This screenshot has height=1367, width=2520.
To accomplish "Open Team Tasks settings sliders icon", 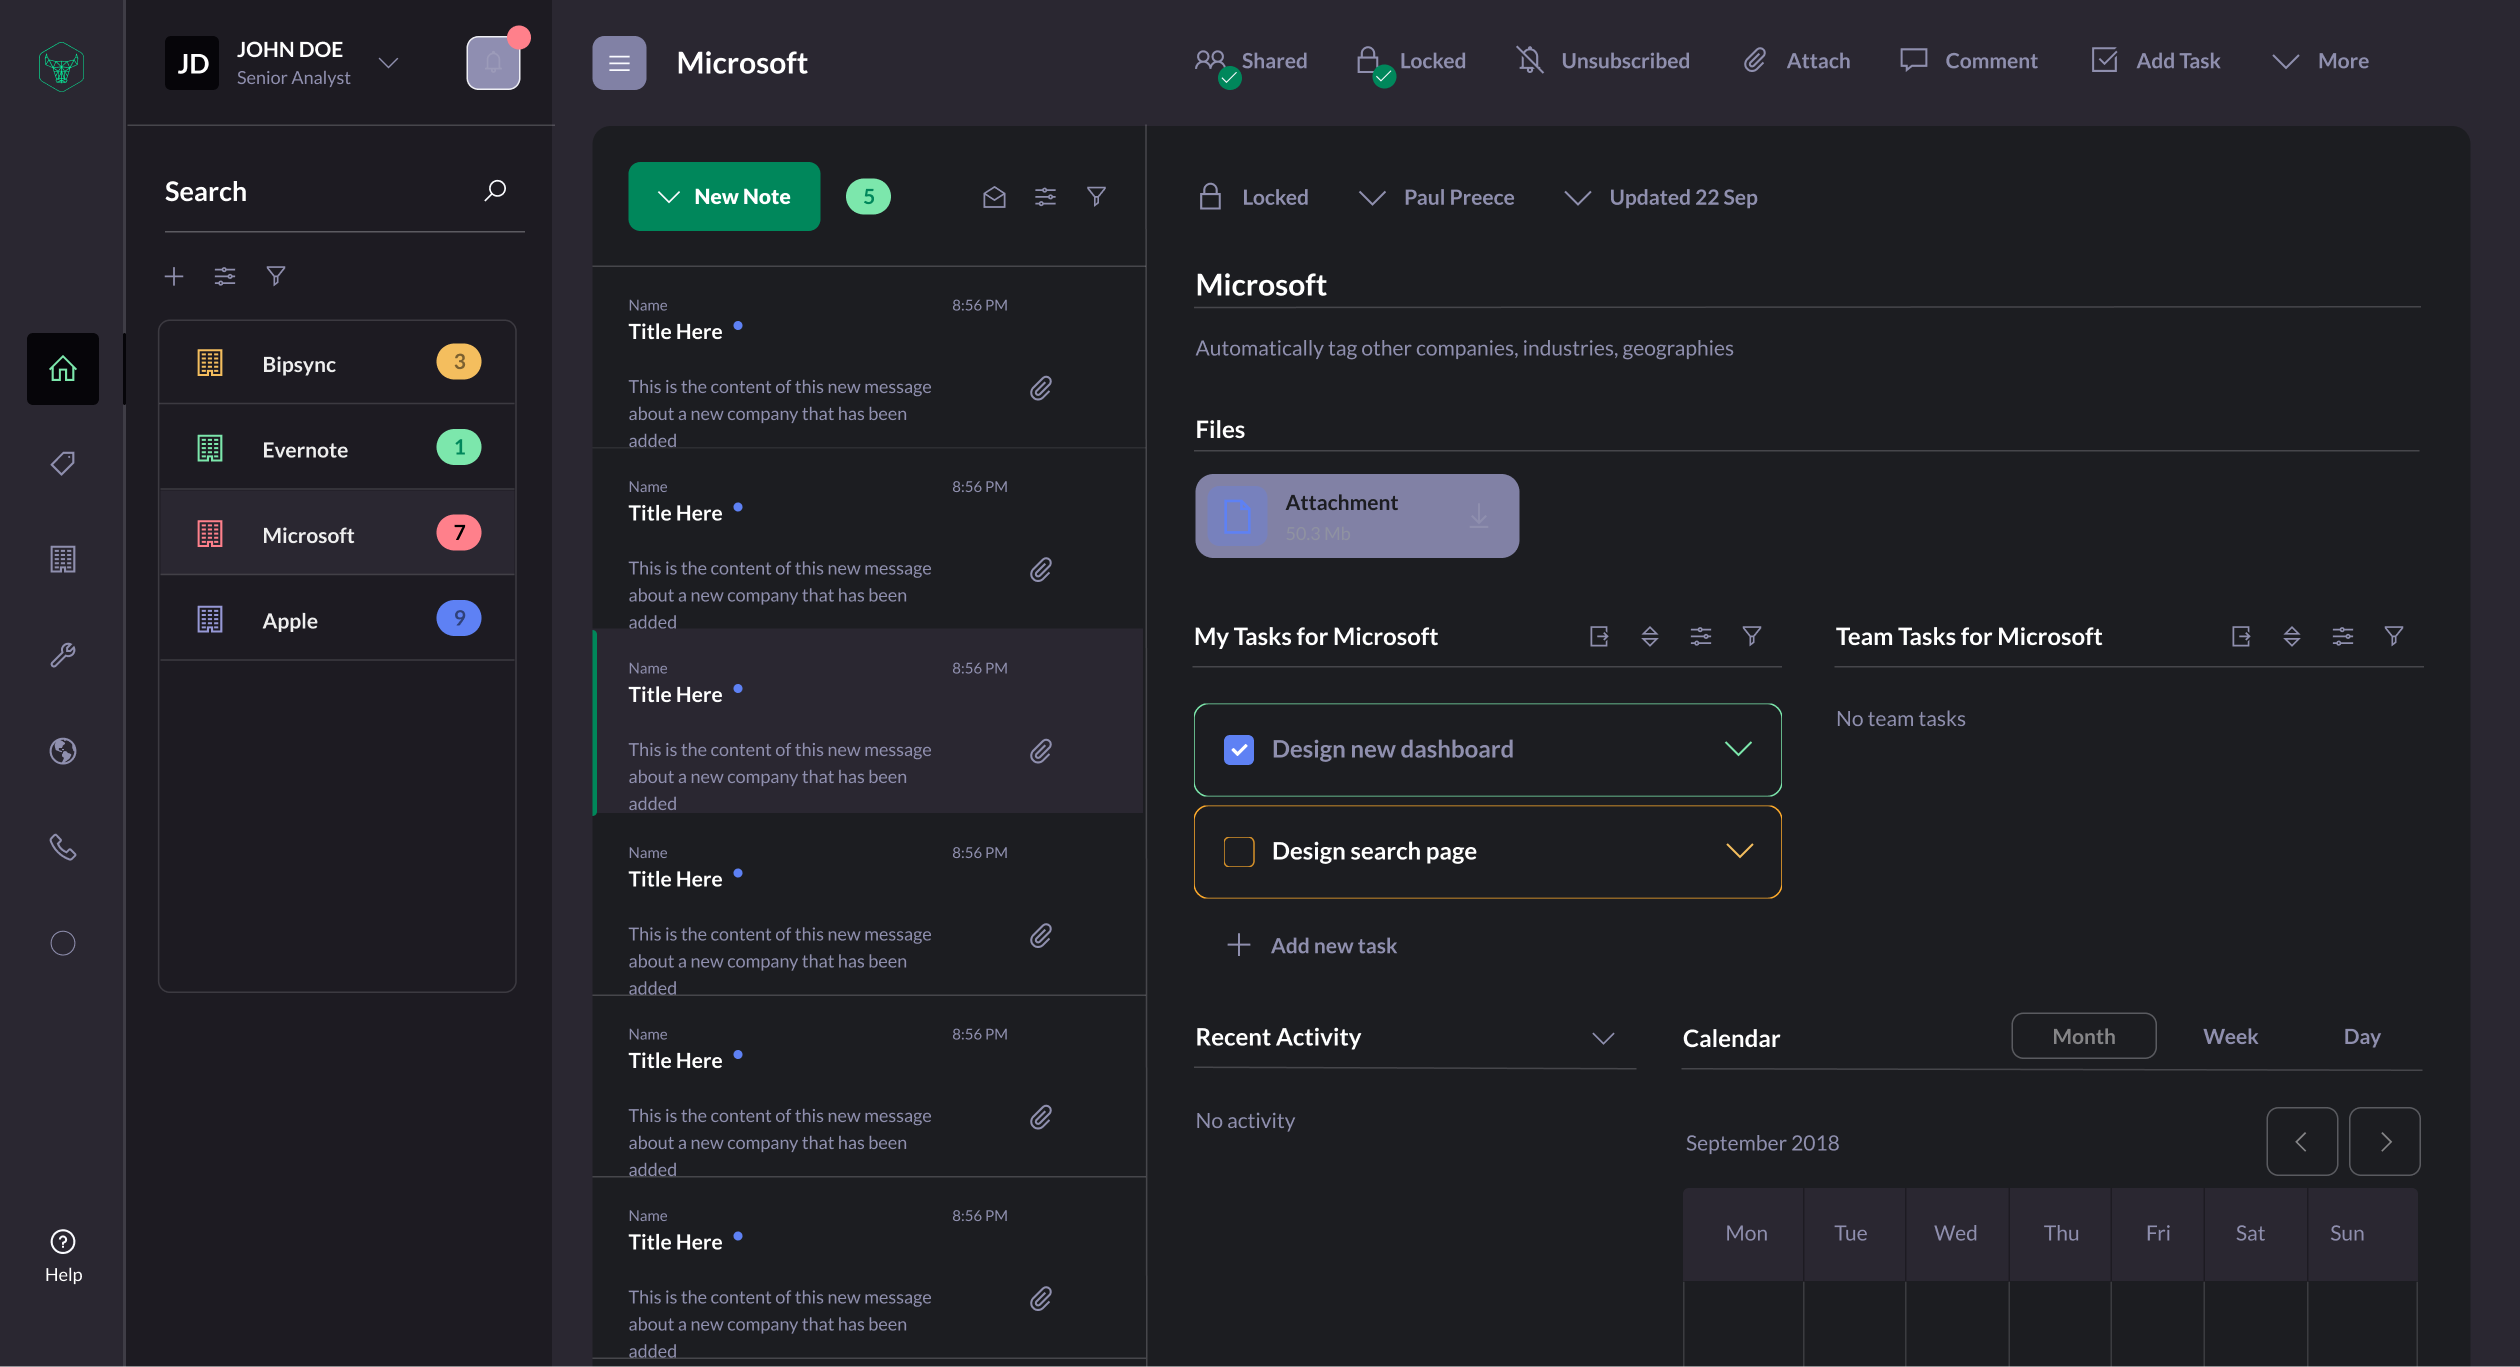I will [x=2343, y=636].
